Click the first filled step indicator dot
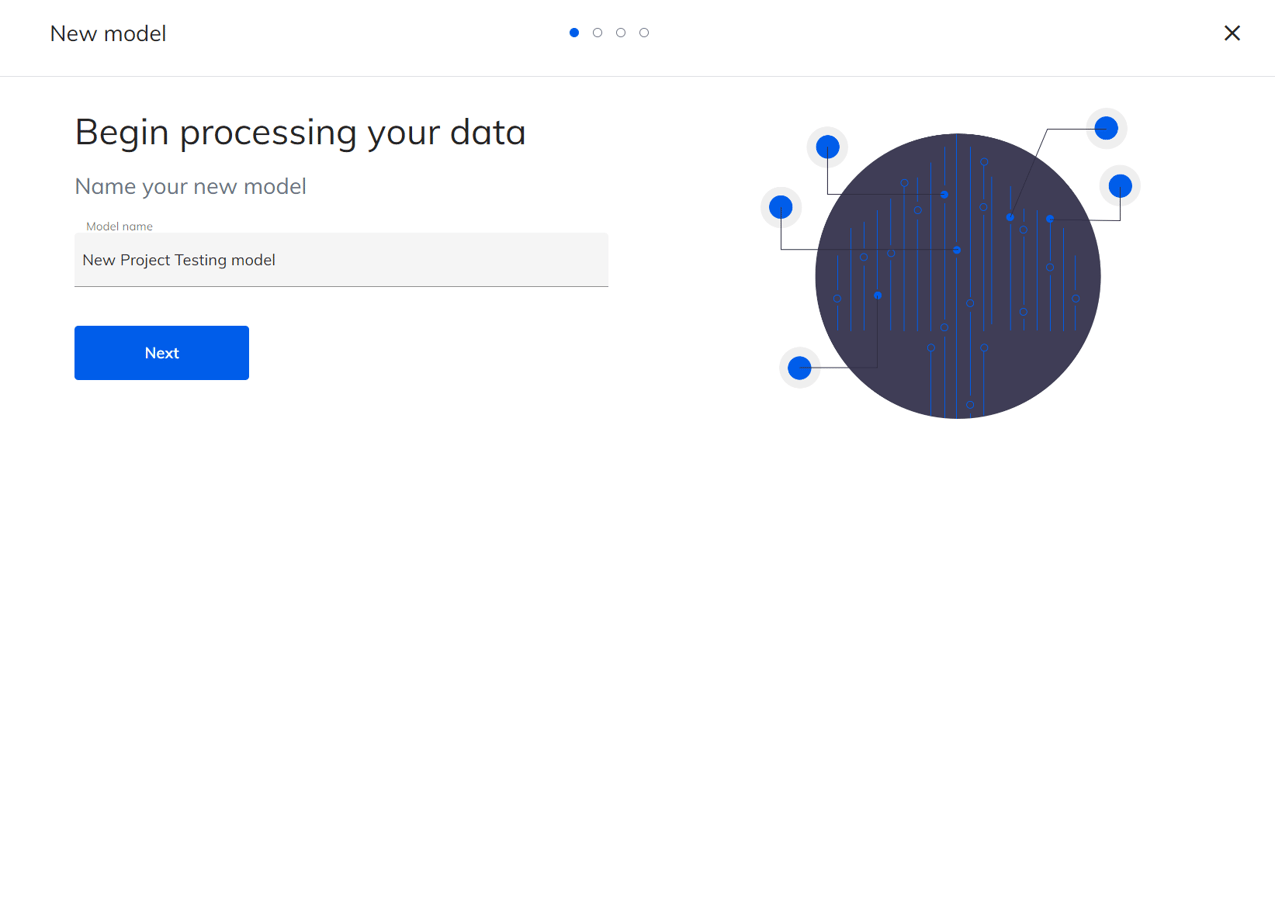 [574, 33]
